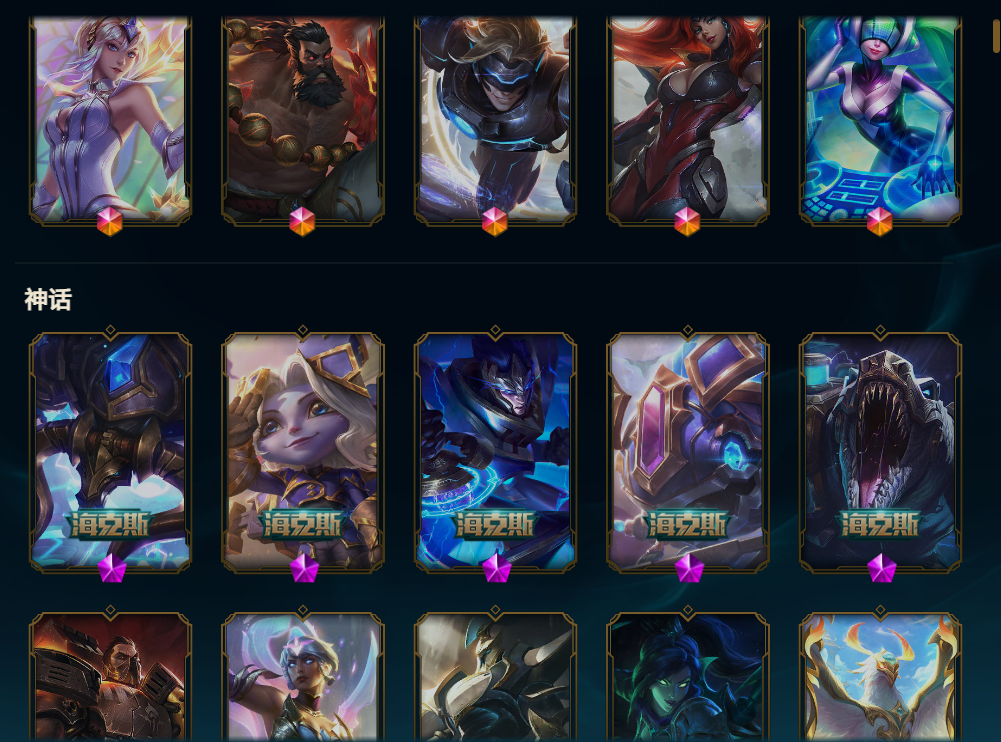This screenshot has width=1001, height=742.
Task: Open the Hextech Renekton open-jaw crocodile card
Action: point(880,451)
